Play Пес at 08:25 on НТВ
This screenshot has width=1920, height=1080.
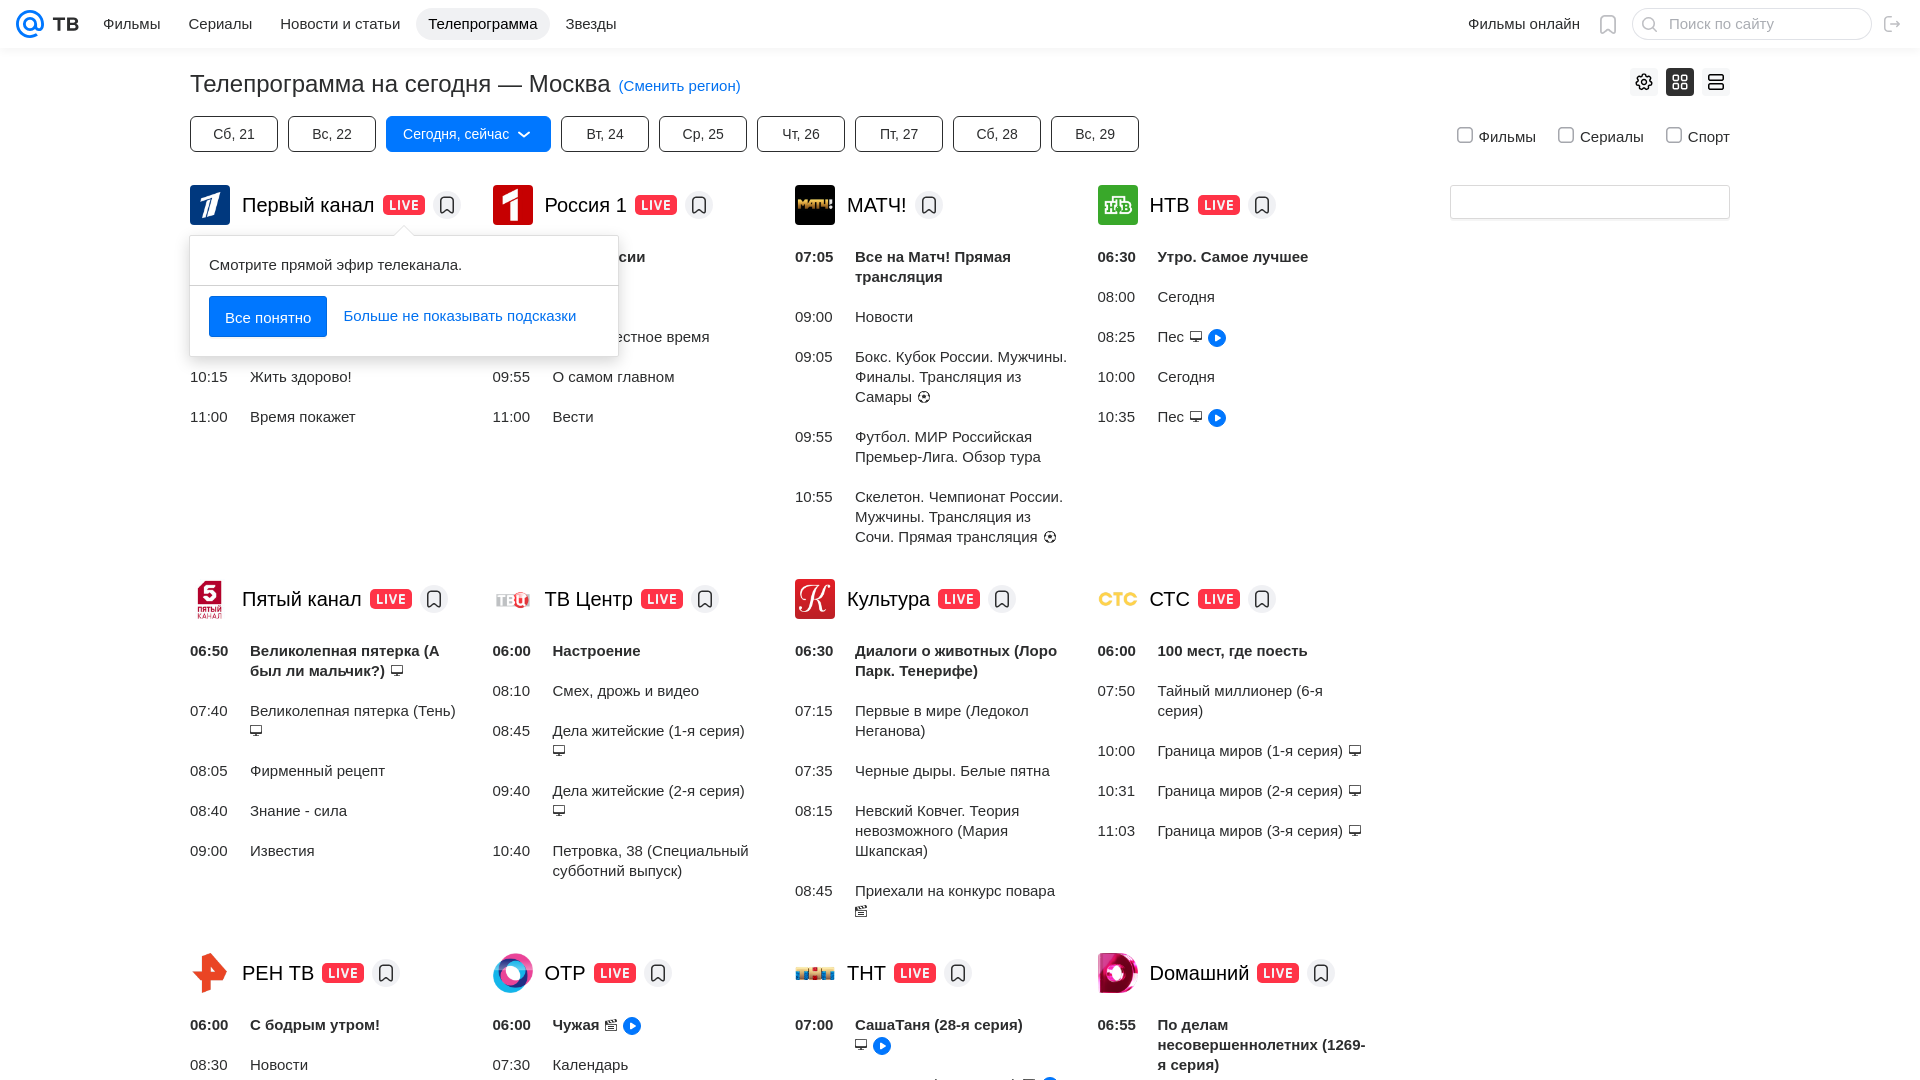coord(1217,338)
